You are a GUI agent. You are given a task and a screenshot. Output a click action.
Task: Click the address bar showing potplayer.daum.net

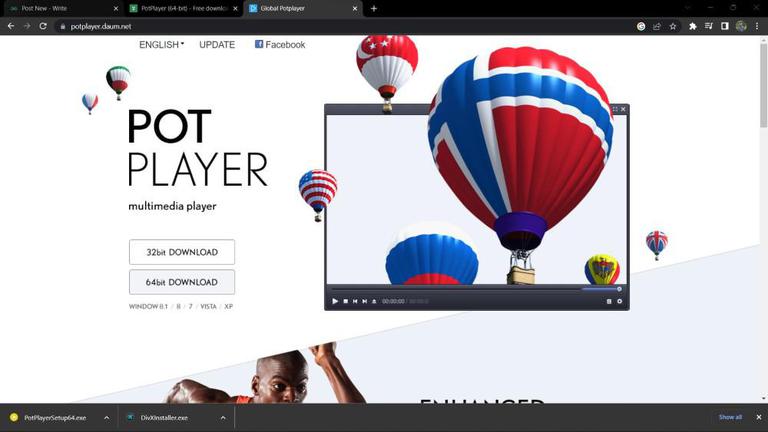click(343, 26)
